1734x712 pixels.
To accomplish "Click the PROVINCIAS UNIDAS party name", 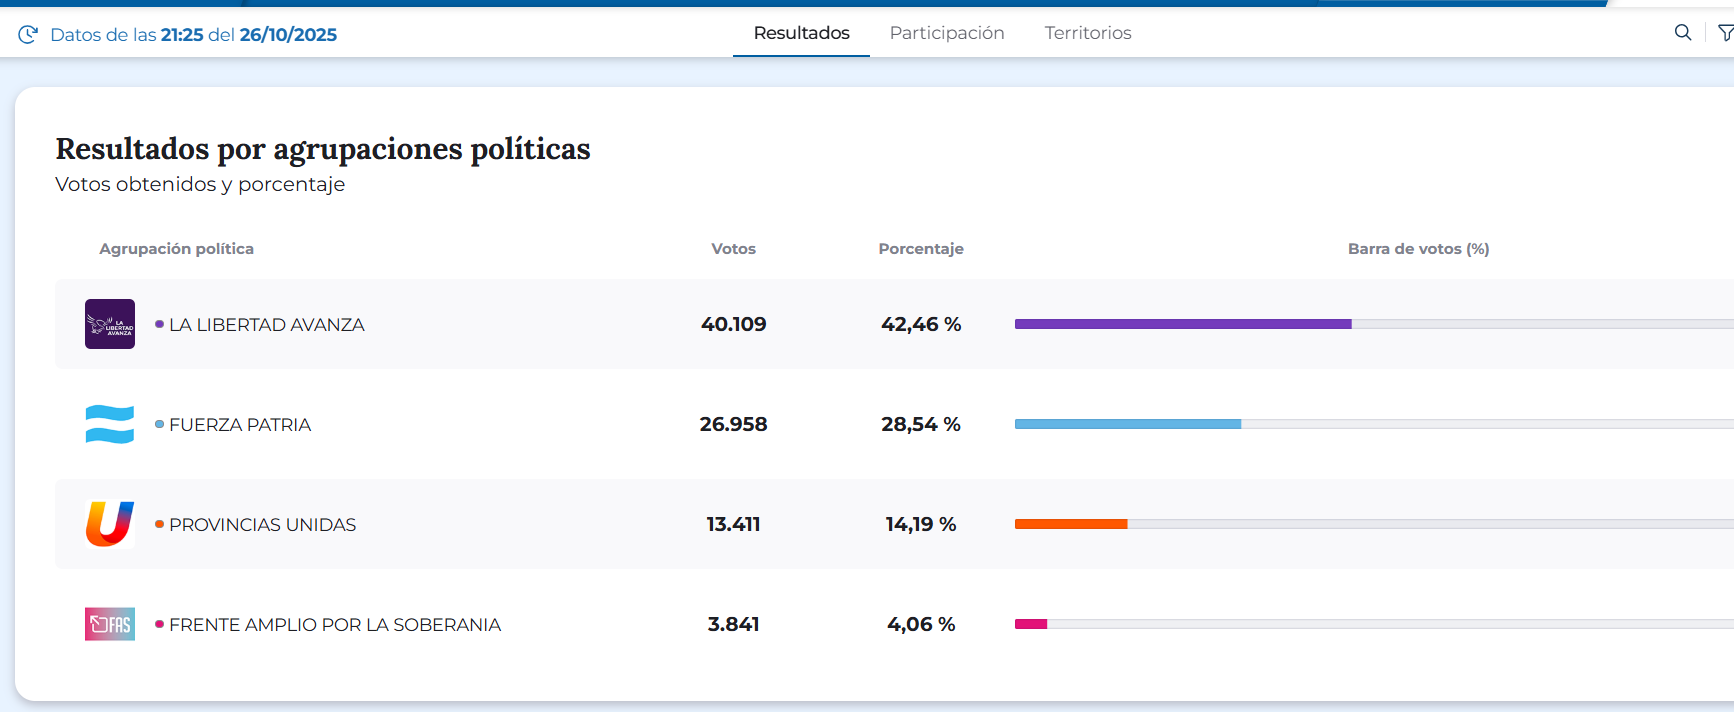I will [x=262, y=525].
